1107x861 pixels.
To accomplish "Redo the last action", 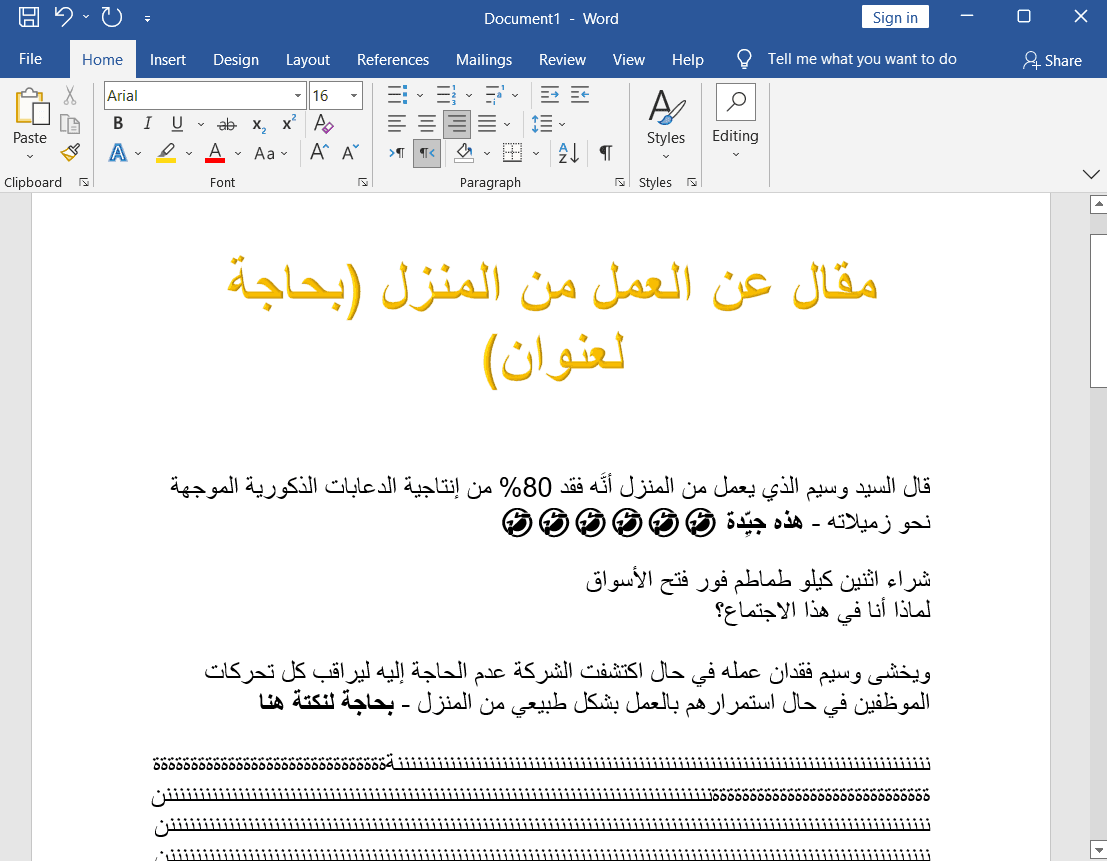I will [x=112, y=17].
